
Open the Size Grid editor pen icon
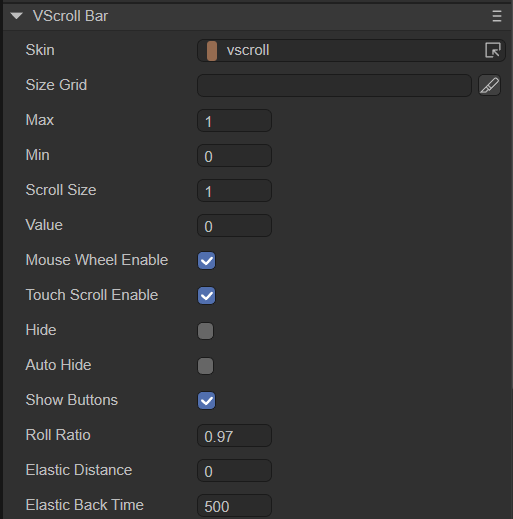pos(489,85)
